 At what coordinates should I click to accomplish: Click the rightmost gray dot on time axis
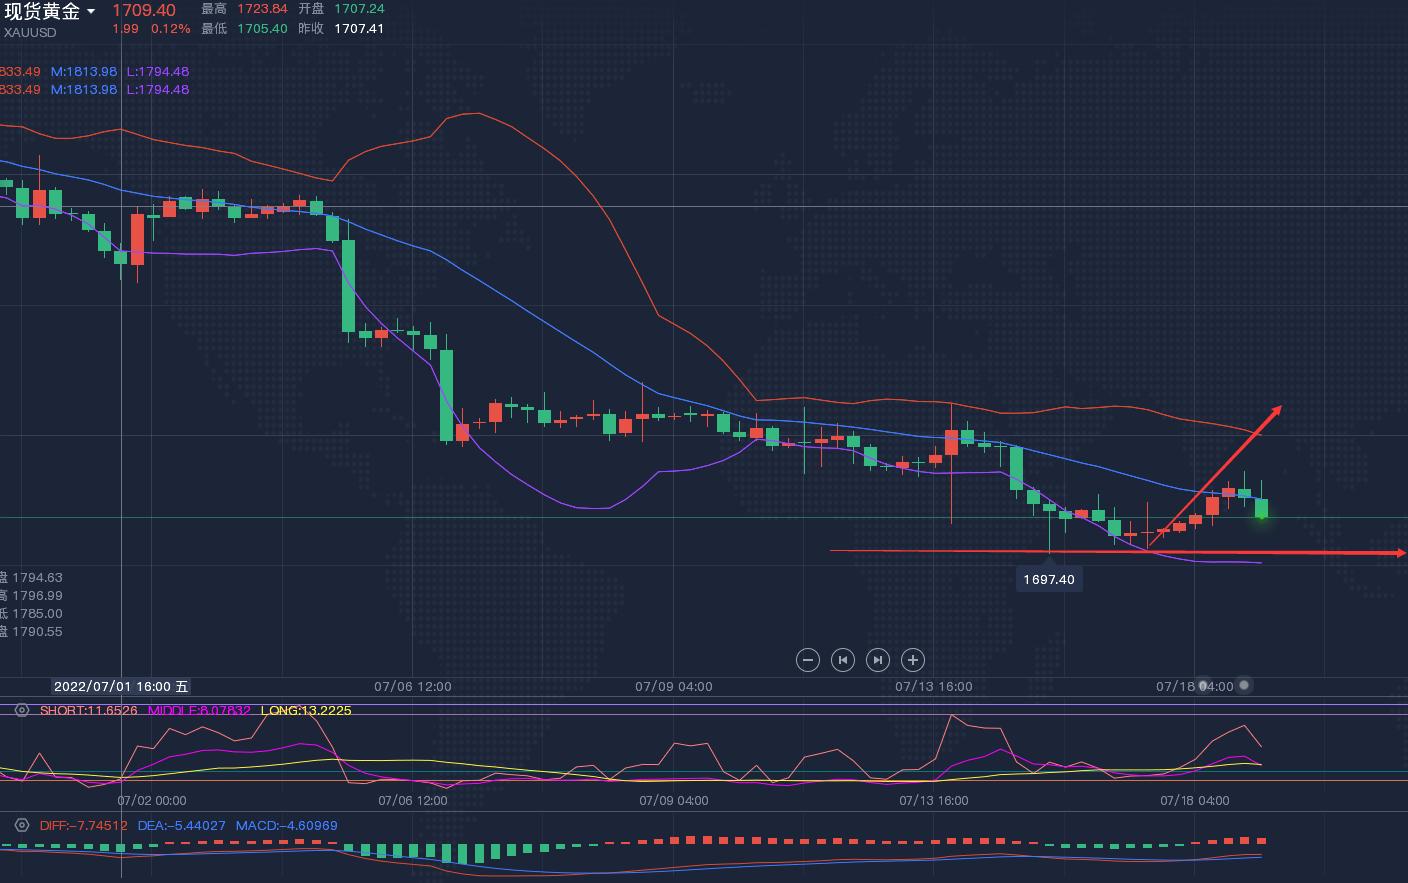click(1244, 685)
